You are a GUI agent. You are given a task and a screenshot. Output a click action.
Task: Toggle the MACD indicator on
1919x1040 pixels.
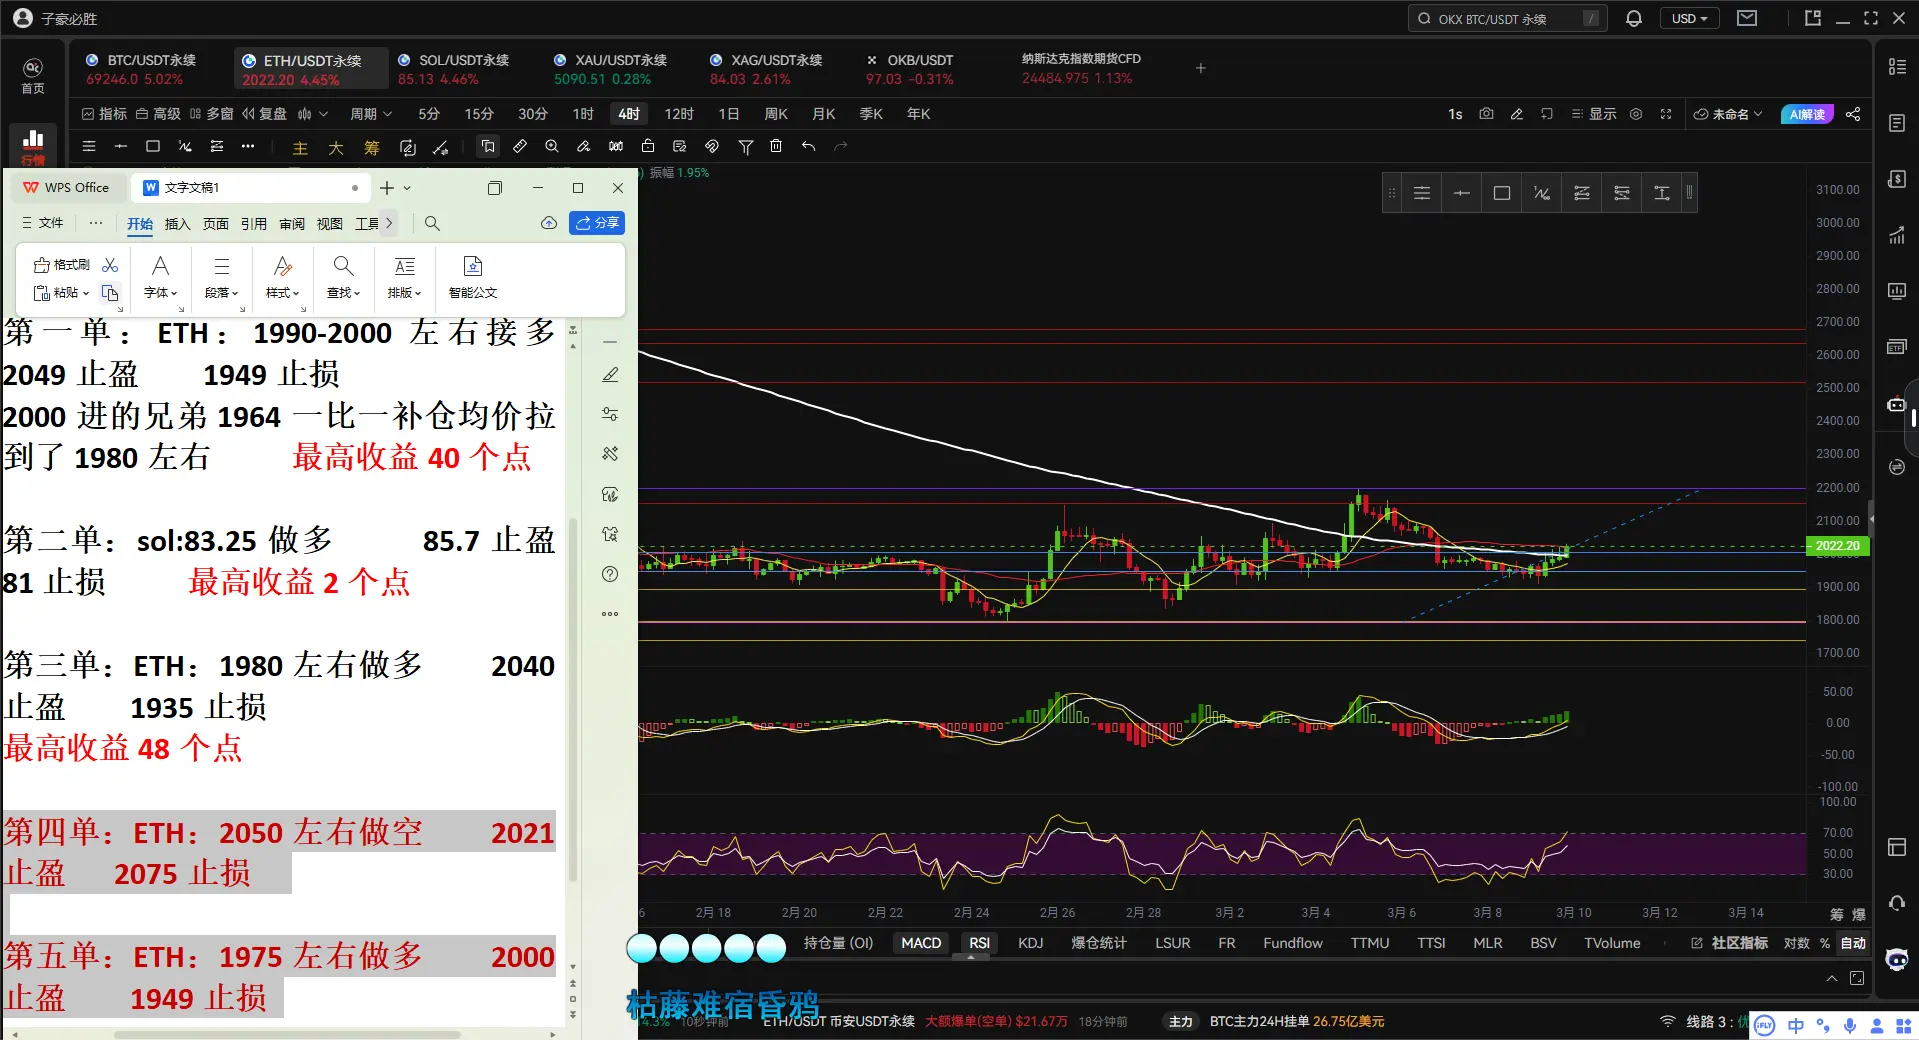pyautogui.click(x=921, y=943)
